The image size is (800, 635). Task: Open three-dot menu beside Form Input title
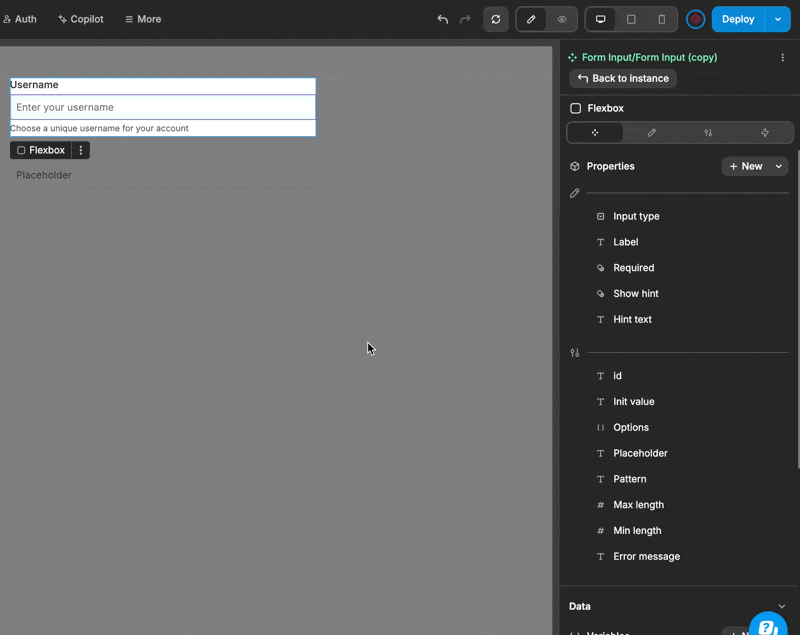click(782, 58)
